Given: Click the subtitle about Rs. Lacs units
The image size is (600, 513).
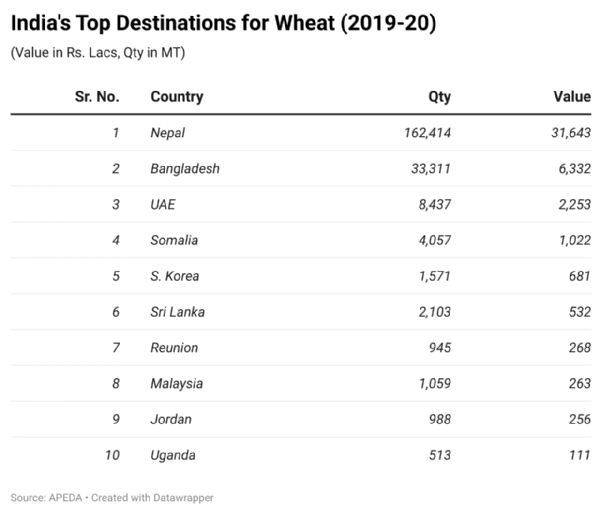Looking at the screenshot, I should coord(97,53).
